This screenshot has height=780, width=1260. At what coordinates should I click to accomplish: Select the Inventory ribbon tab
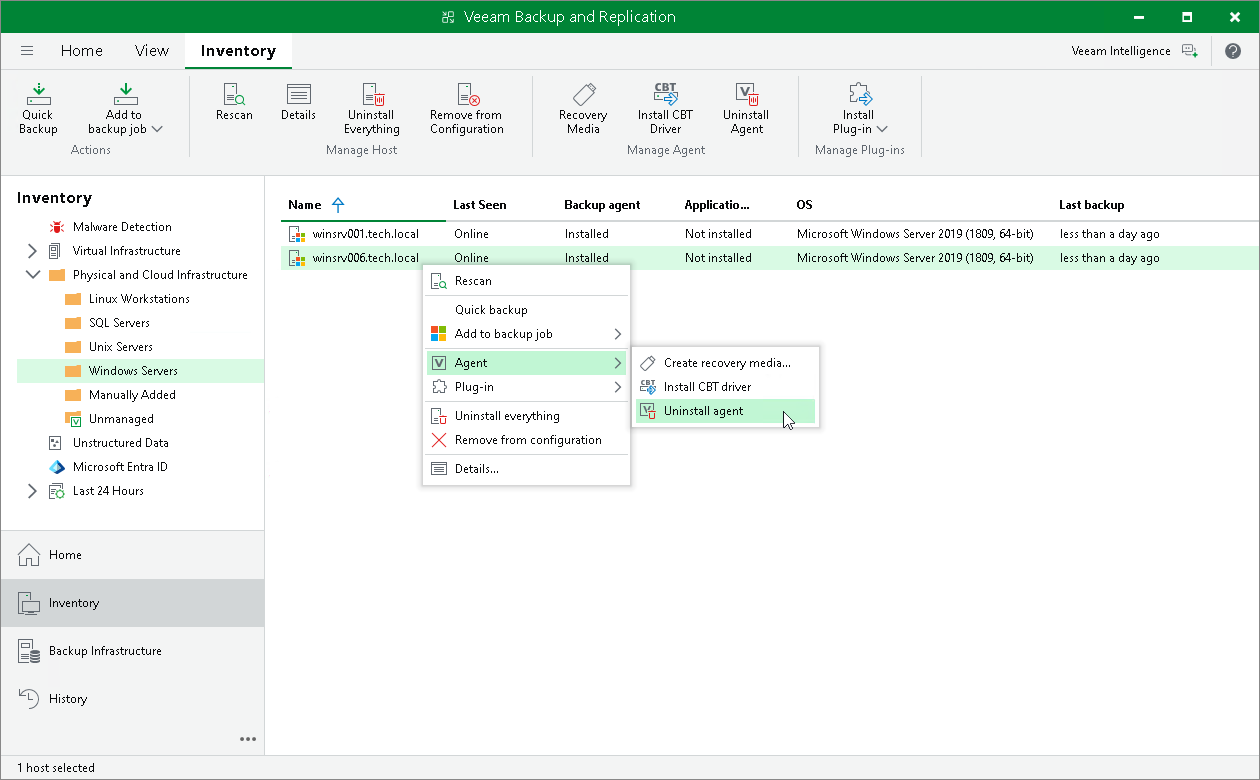238,51
